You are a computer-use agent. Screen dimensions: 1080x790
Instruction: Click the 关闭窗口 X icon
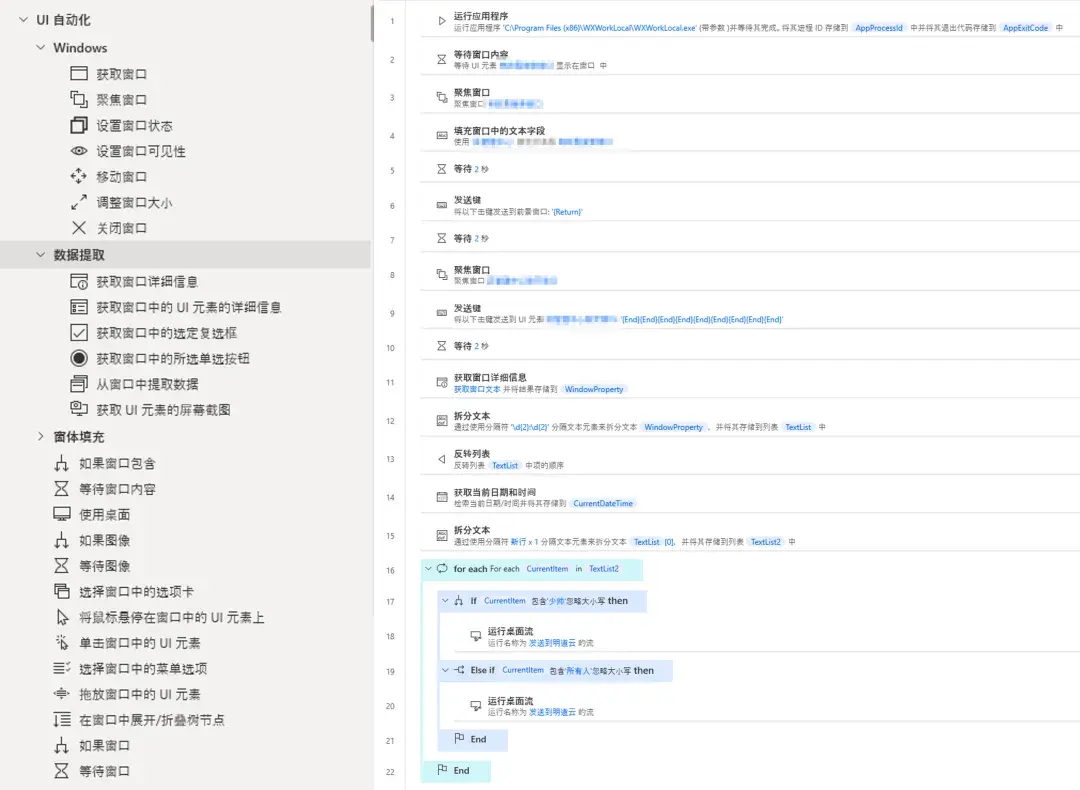click(x=79, y=228)
